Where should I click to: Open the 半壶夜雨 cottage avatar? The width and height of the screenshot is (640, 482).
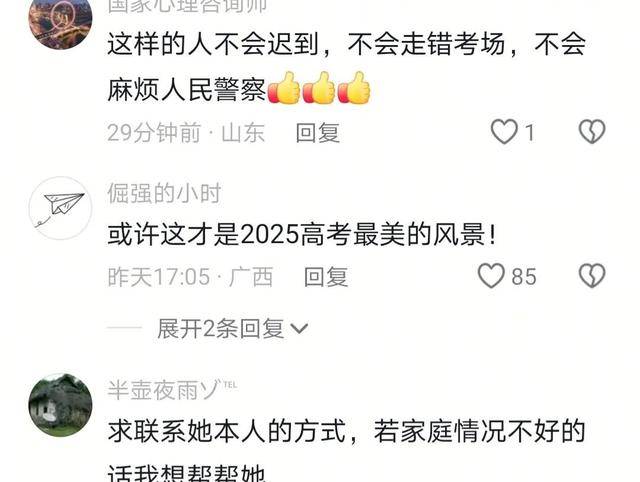(x=60, y=405)
